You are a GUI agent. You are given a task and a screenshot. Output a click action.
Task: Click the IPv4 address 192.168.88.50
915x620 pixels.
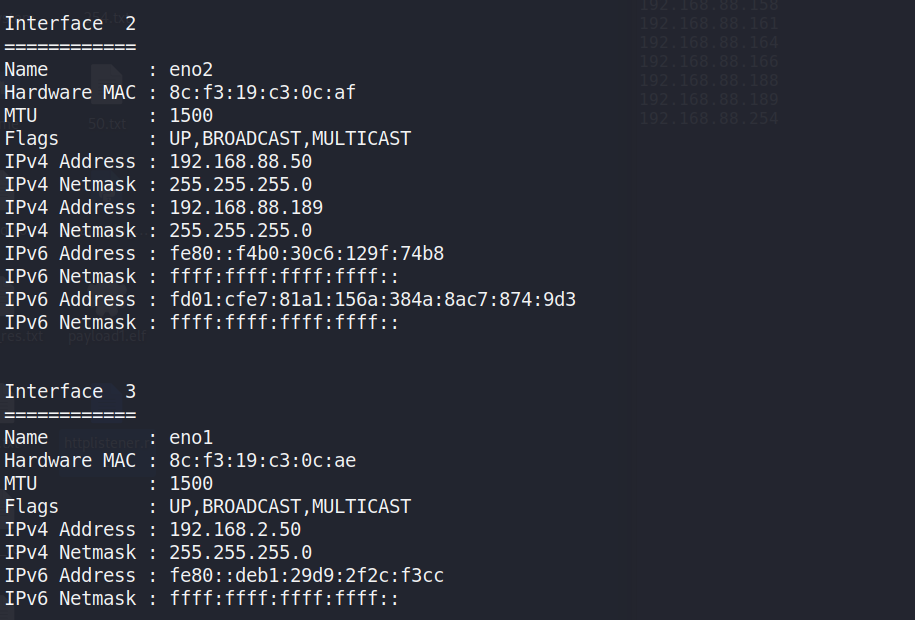point(240,161)
